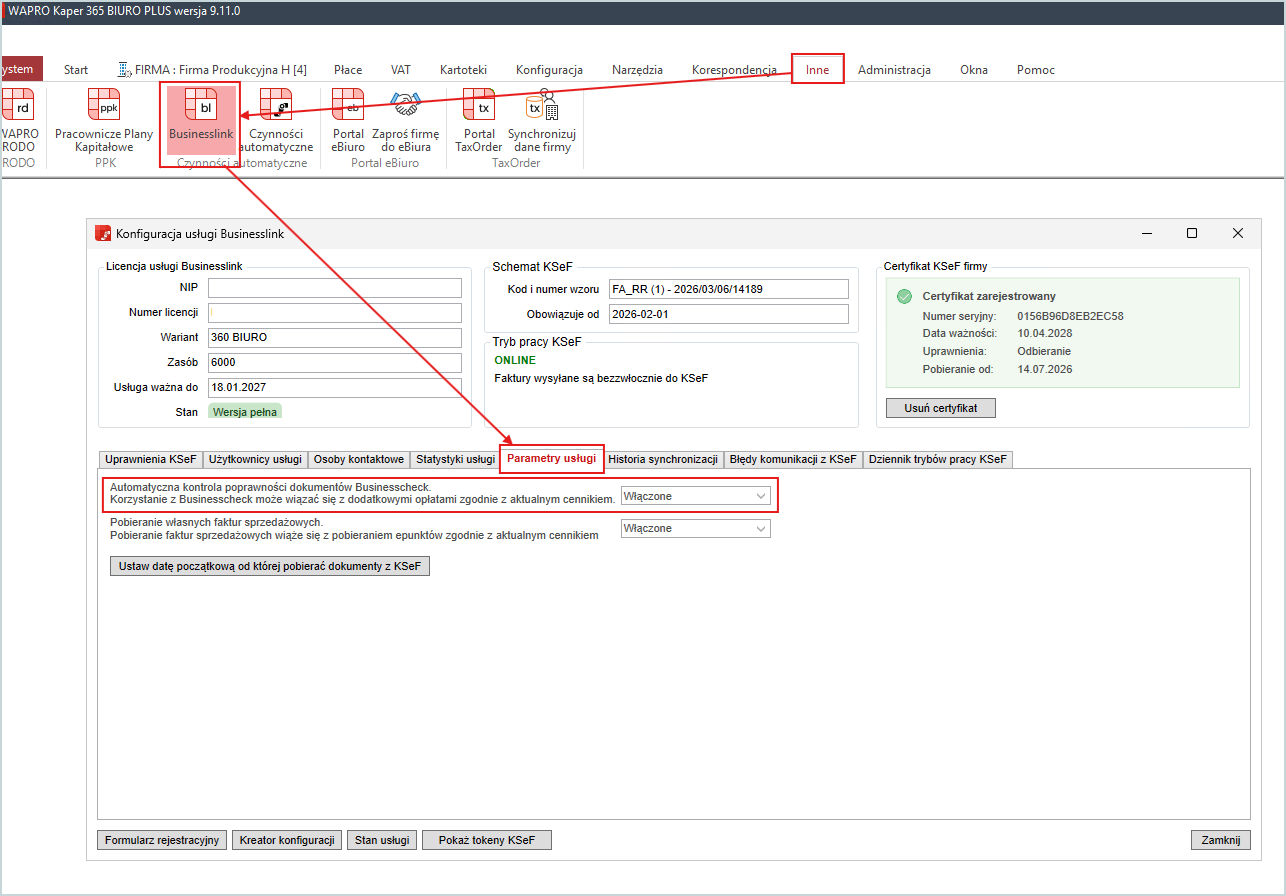Click the Kod i numer wzoru field
The height and width of the screenshot is (896, 1286).
click(729, 289)
